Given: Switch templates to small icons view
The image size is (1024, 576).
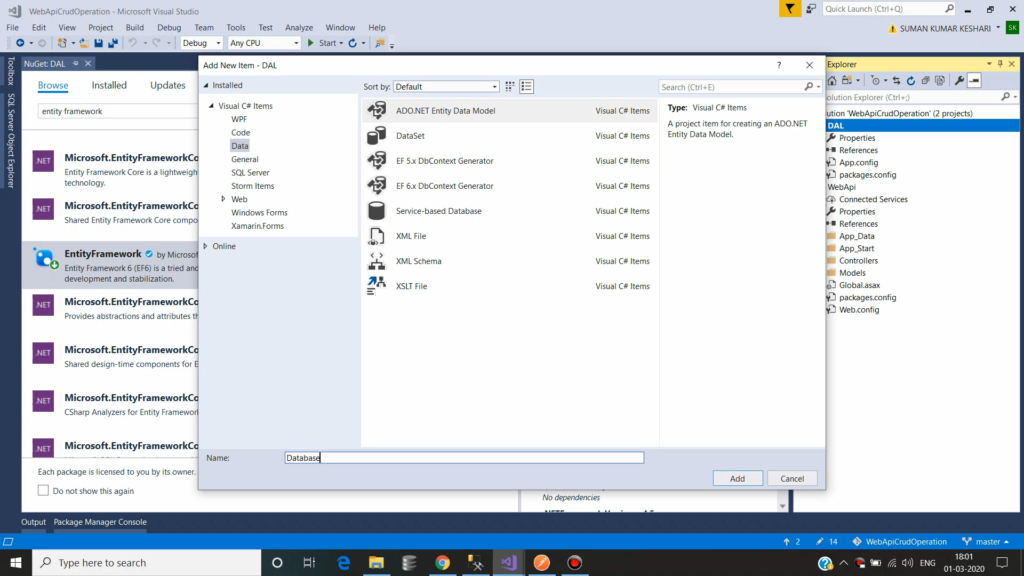Looking at the screenshot, I should click(x=509, y=86).
